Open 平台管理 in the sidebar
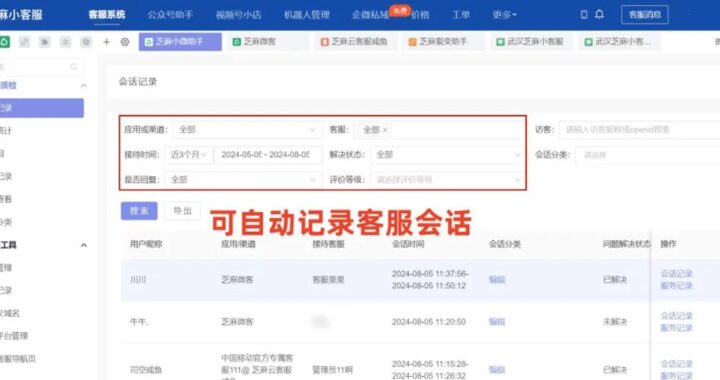This screenshot has width=720, height=380. tap(14, 336)
